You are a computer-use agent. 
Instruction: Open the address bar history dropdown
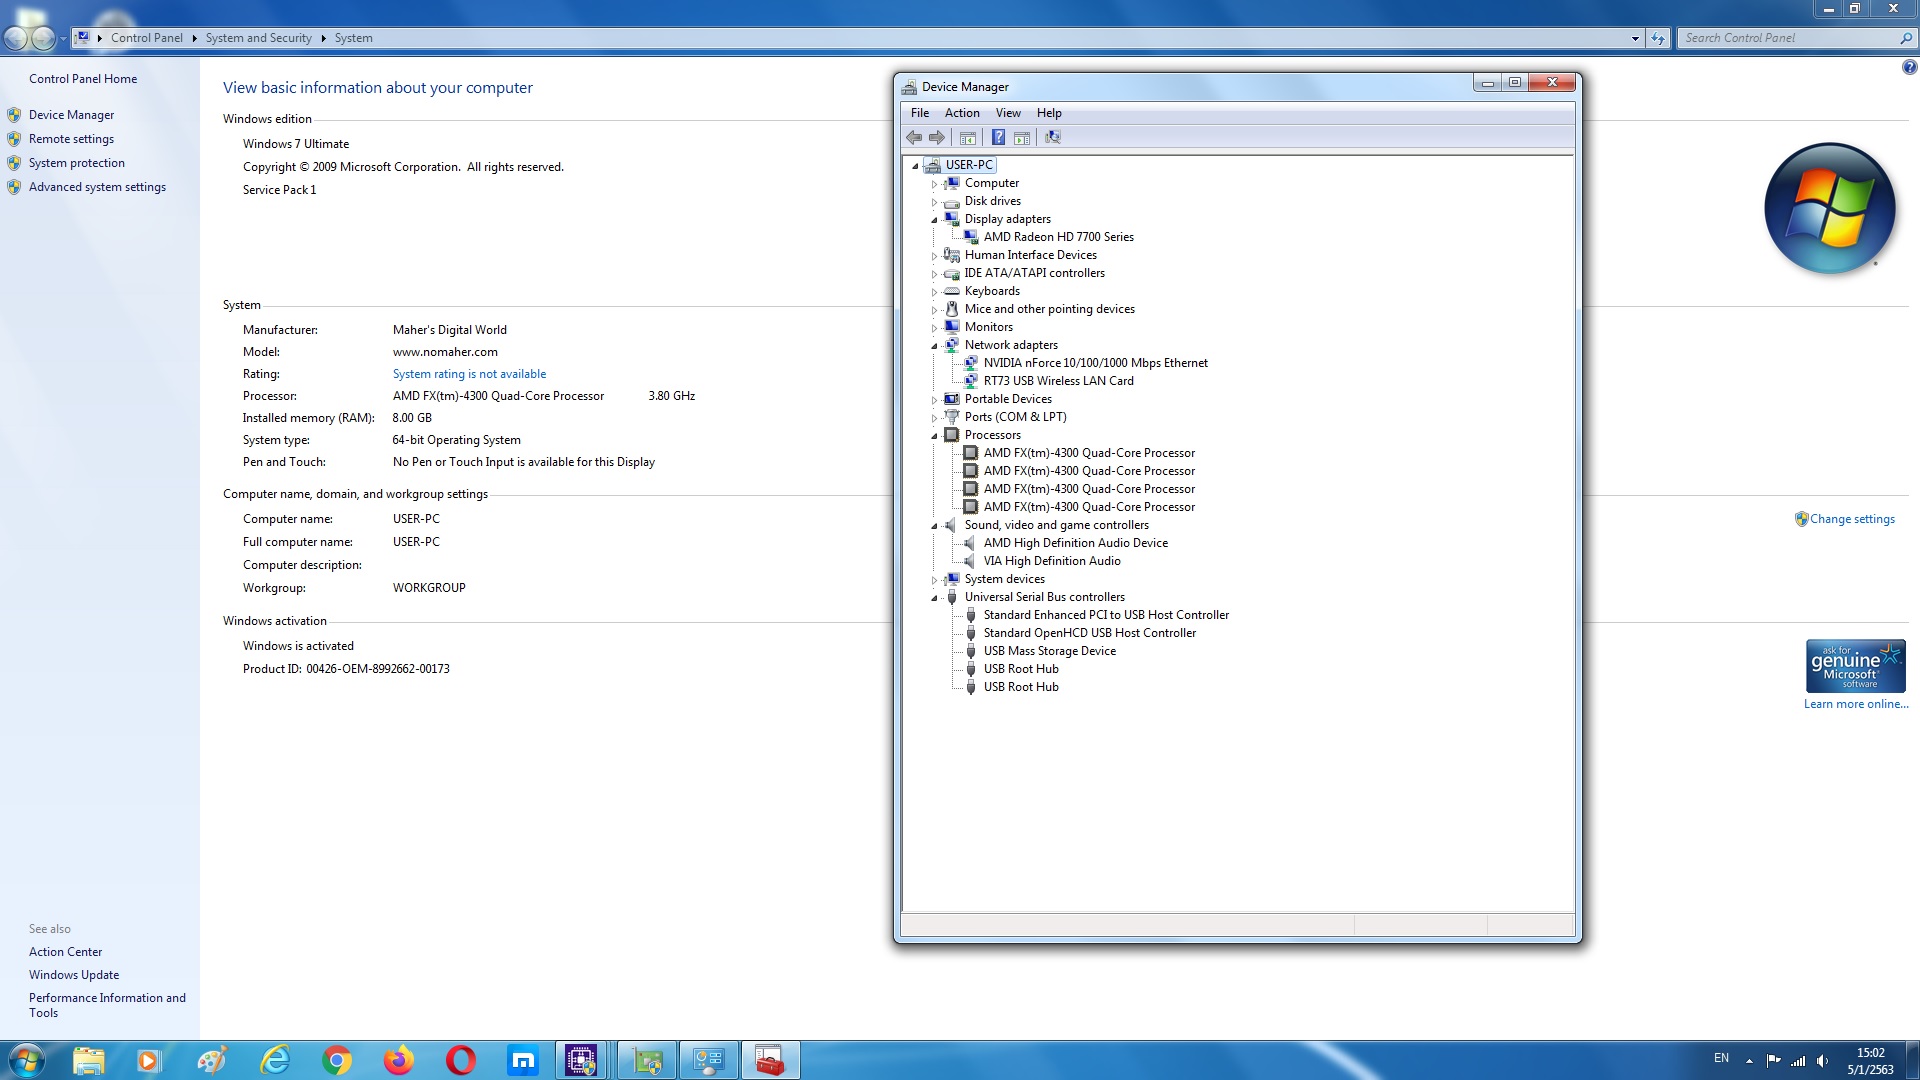coord(1635,38)
